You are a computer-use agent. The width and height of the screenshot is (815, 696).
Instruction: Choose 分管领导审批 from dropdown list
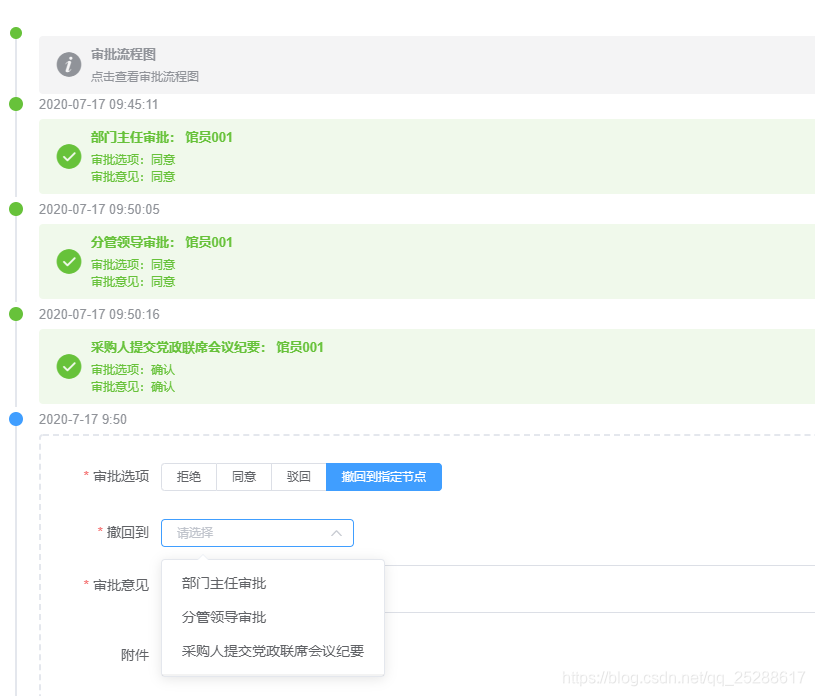273,617
